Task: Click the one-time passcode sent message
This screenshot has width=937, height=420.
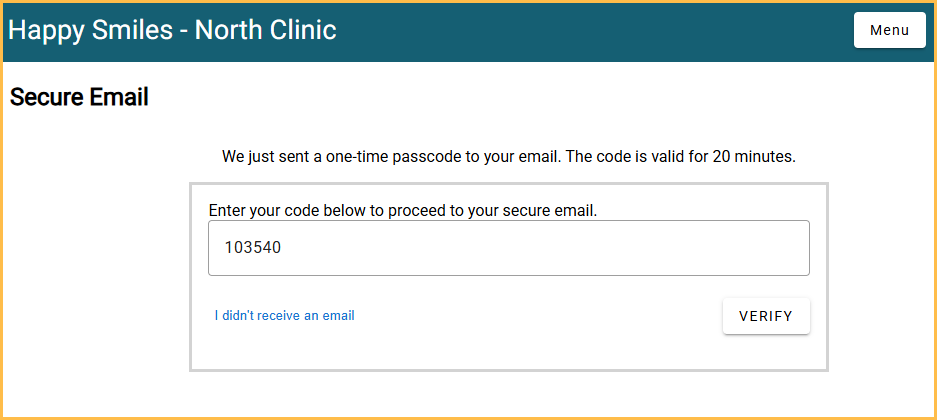Action: (508, 157)
